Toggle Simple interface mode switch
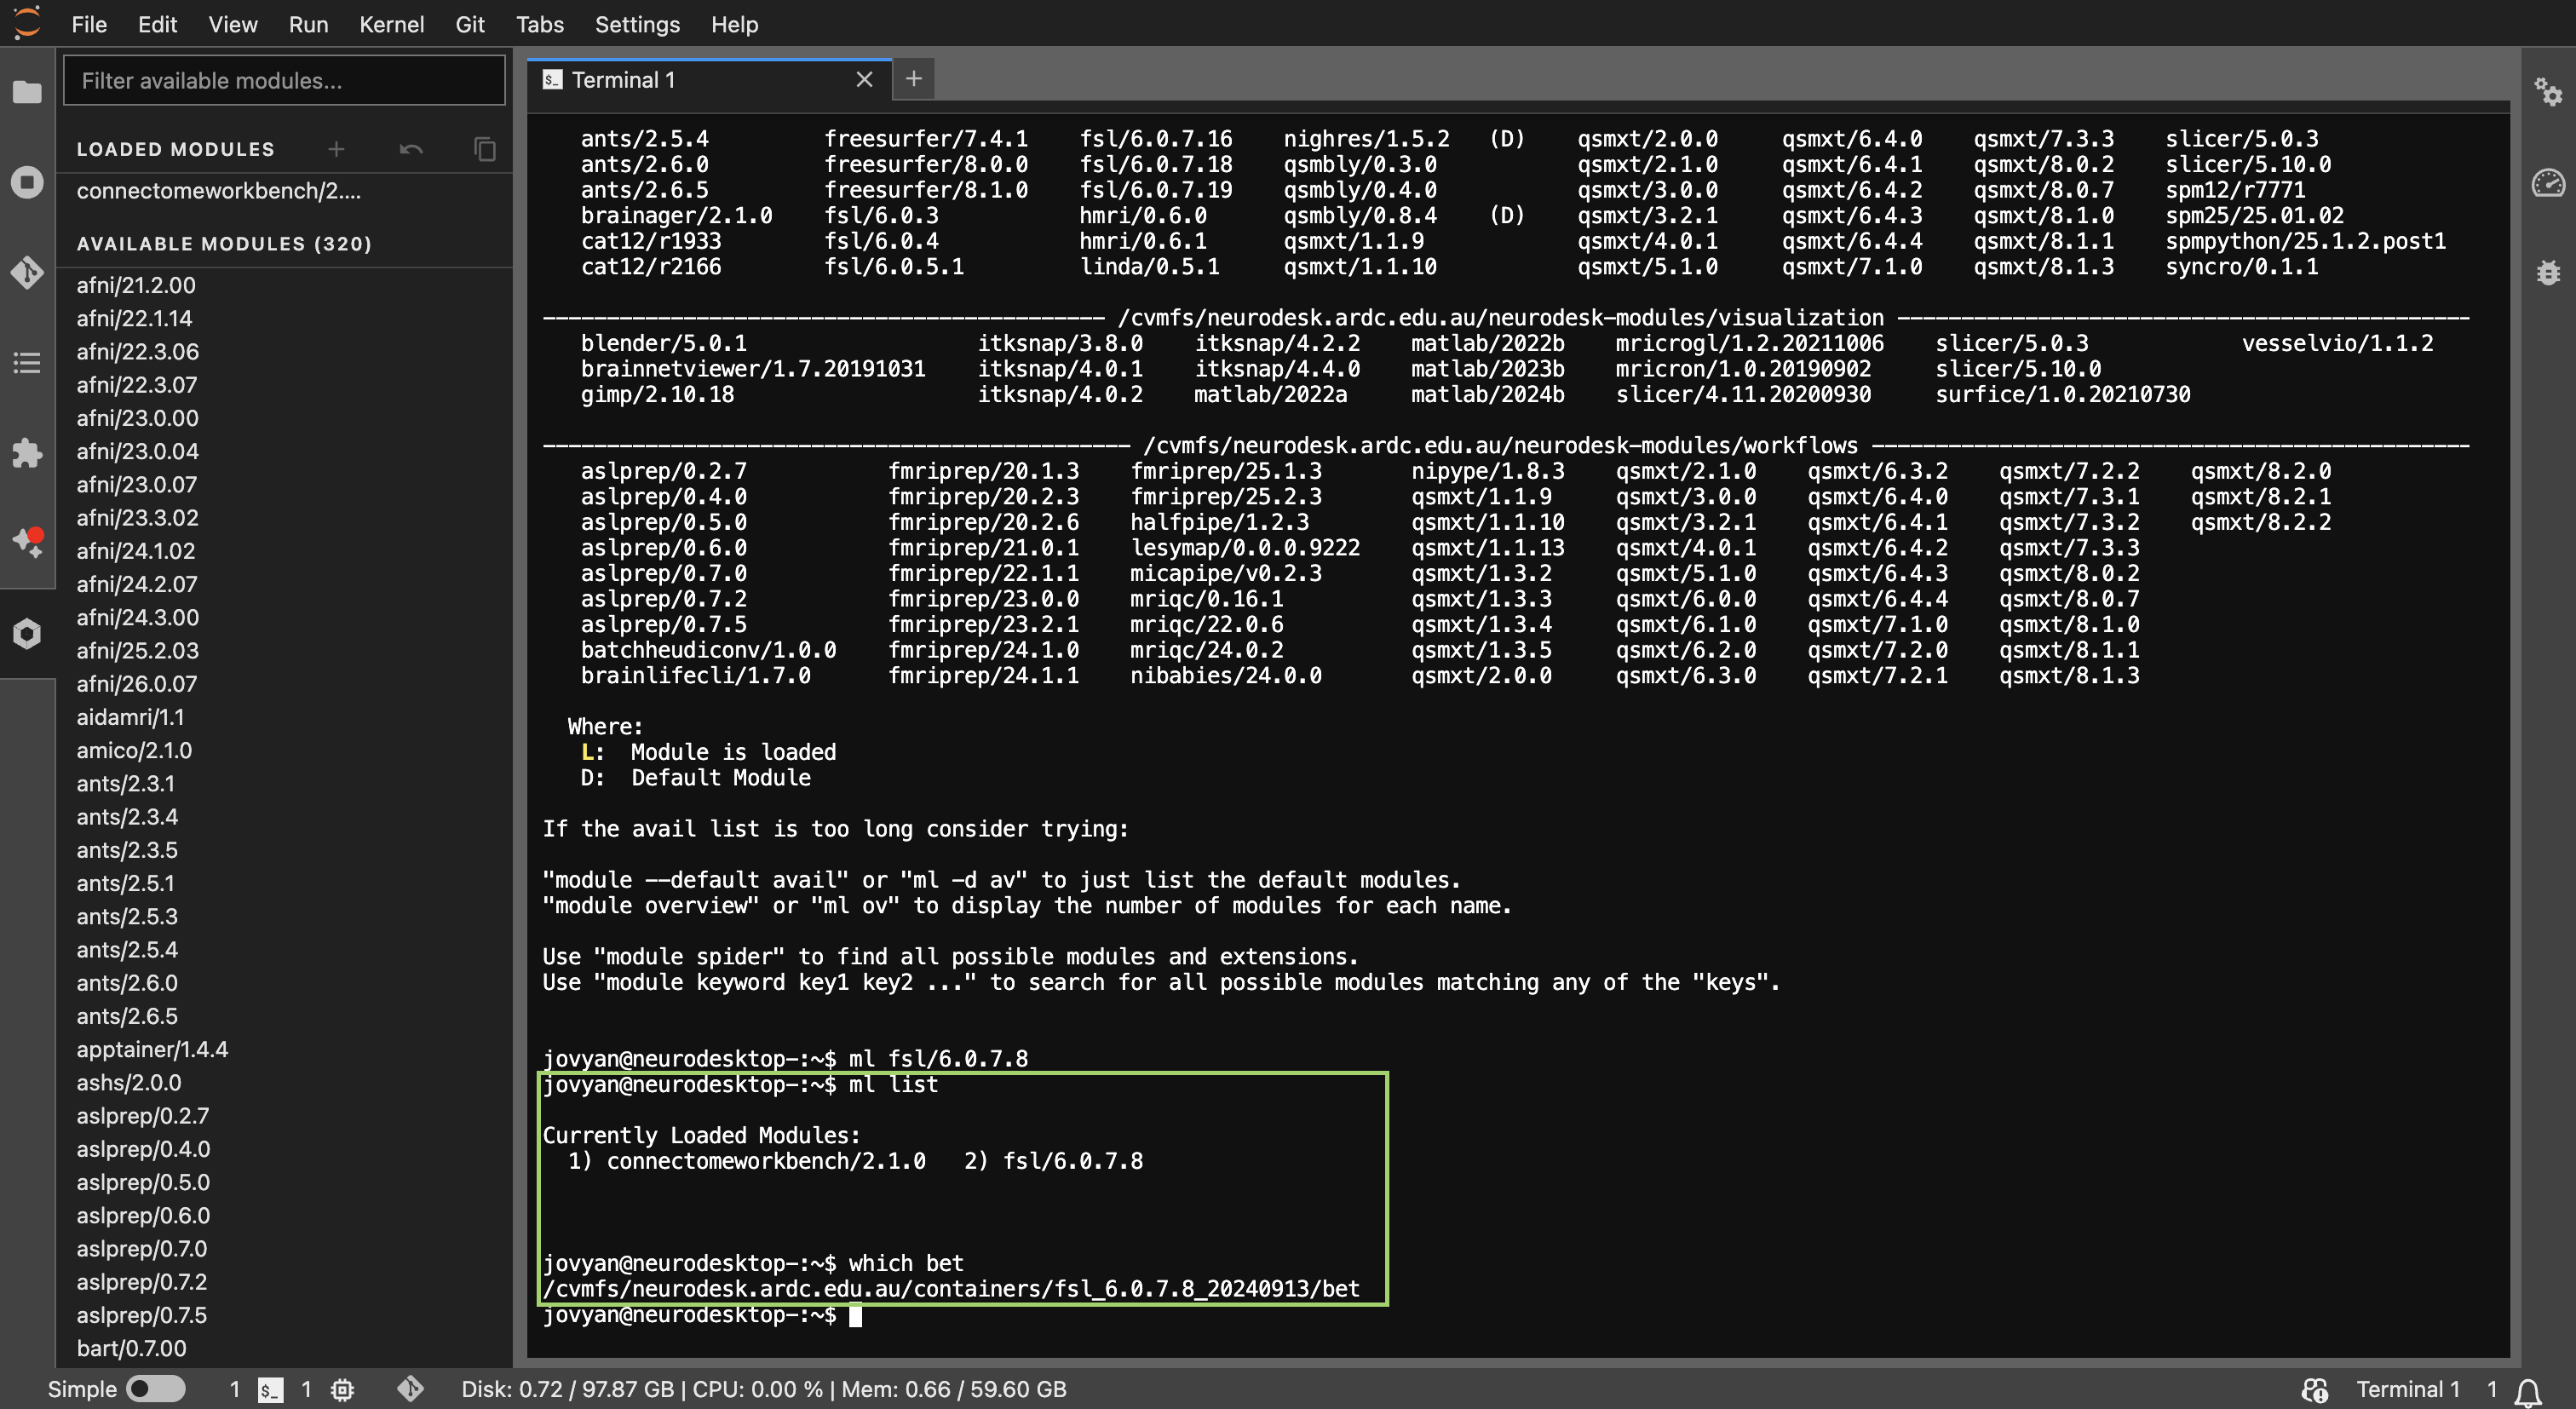Image resolution: width=2576 pixels, height=1409 pixels. [156, 1389]
